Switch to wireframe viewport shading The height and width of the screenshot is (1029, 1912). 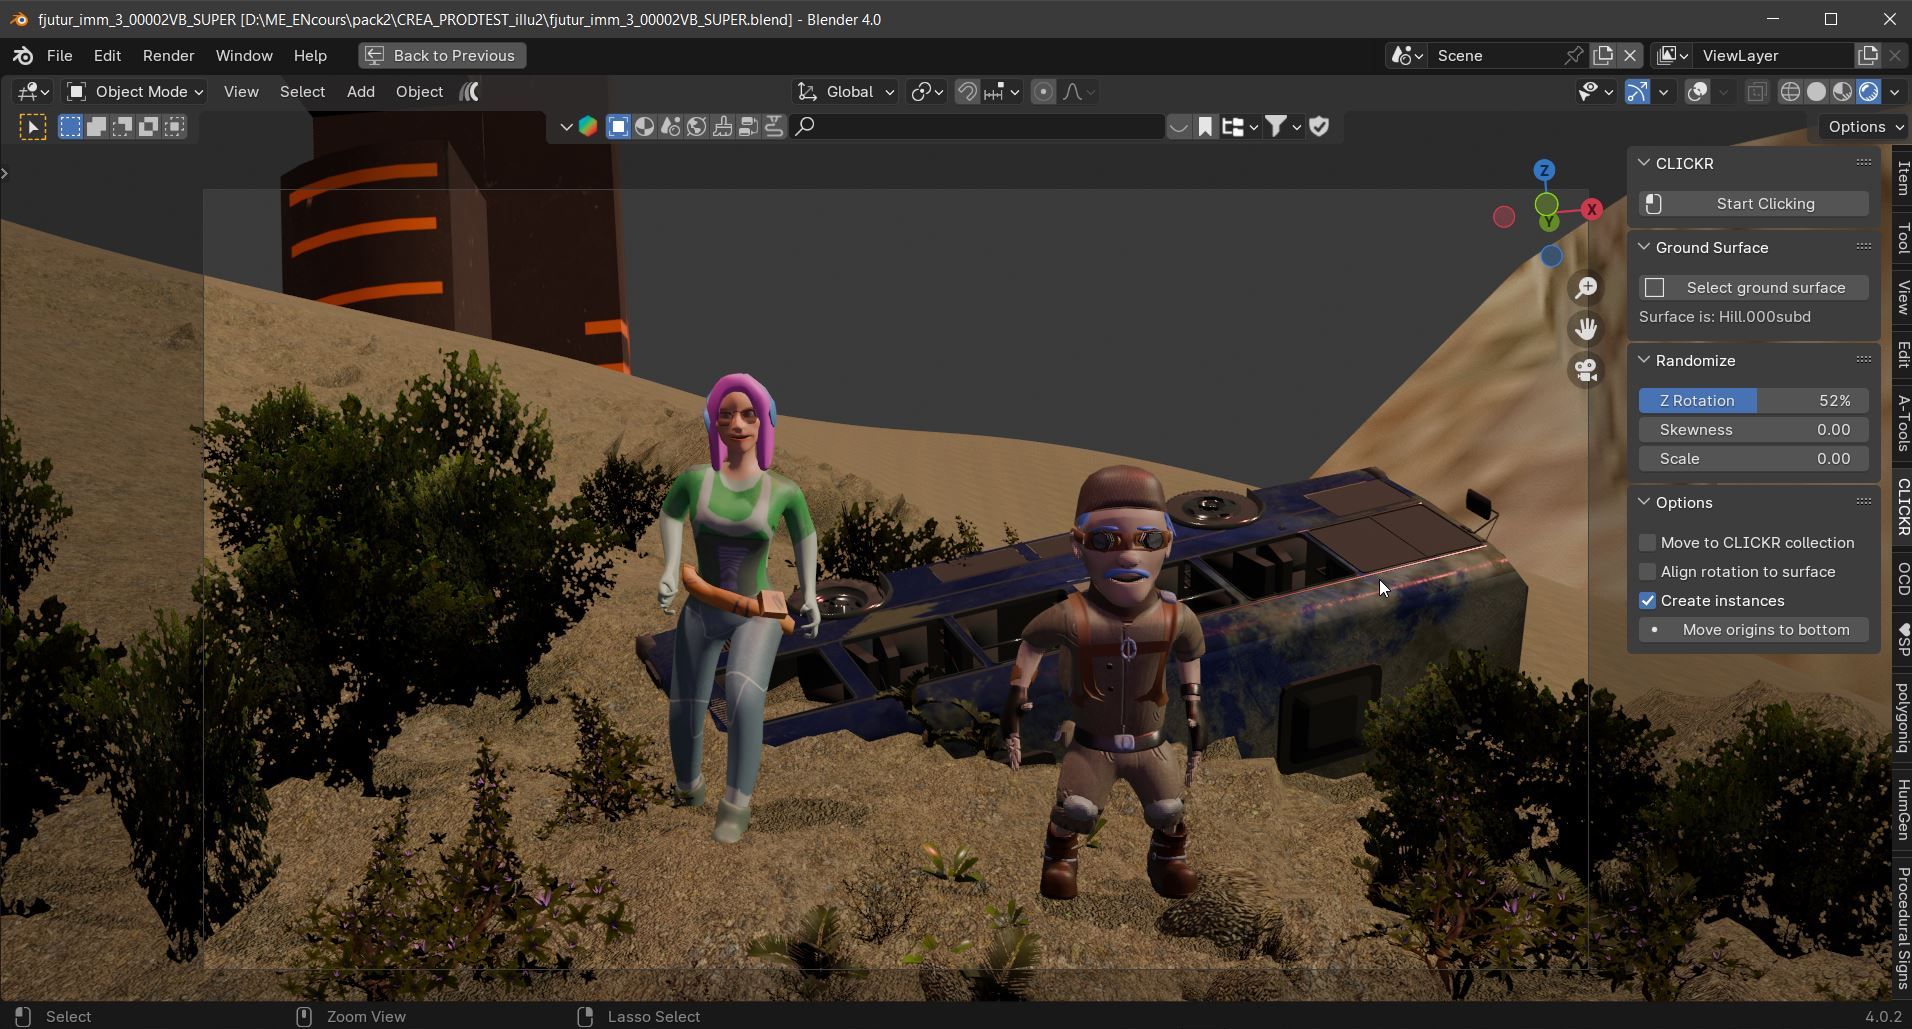[x=1790, y=92]
